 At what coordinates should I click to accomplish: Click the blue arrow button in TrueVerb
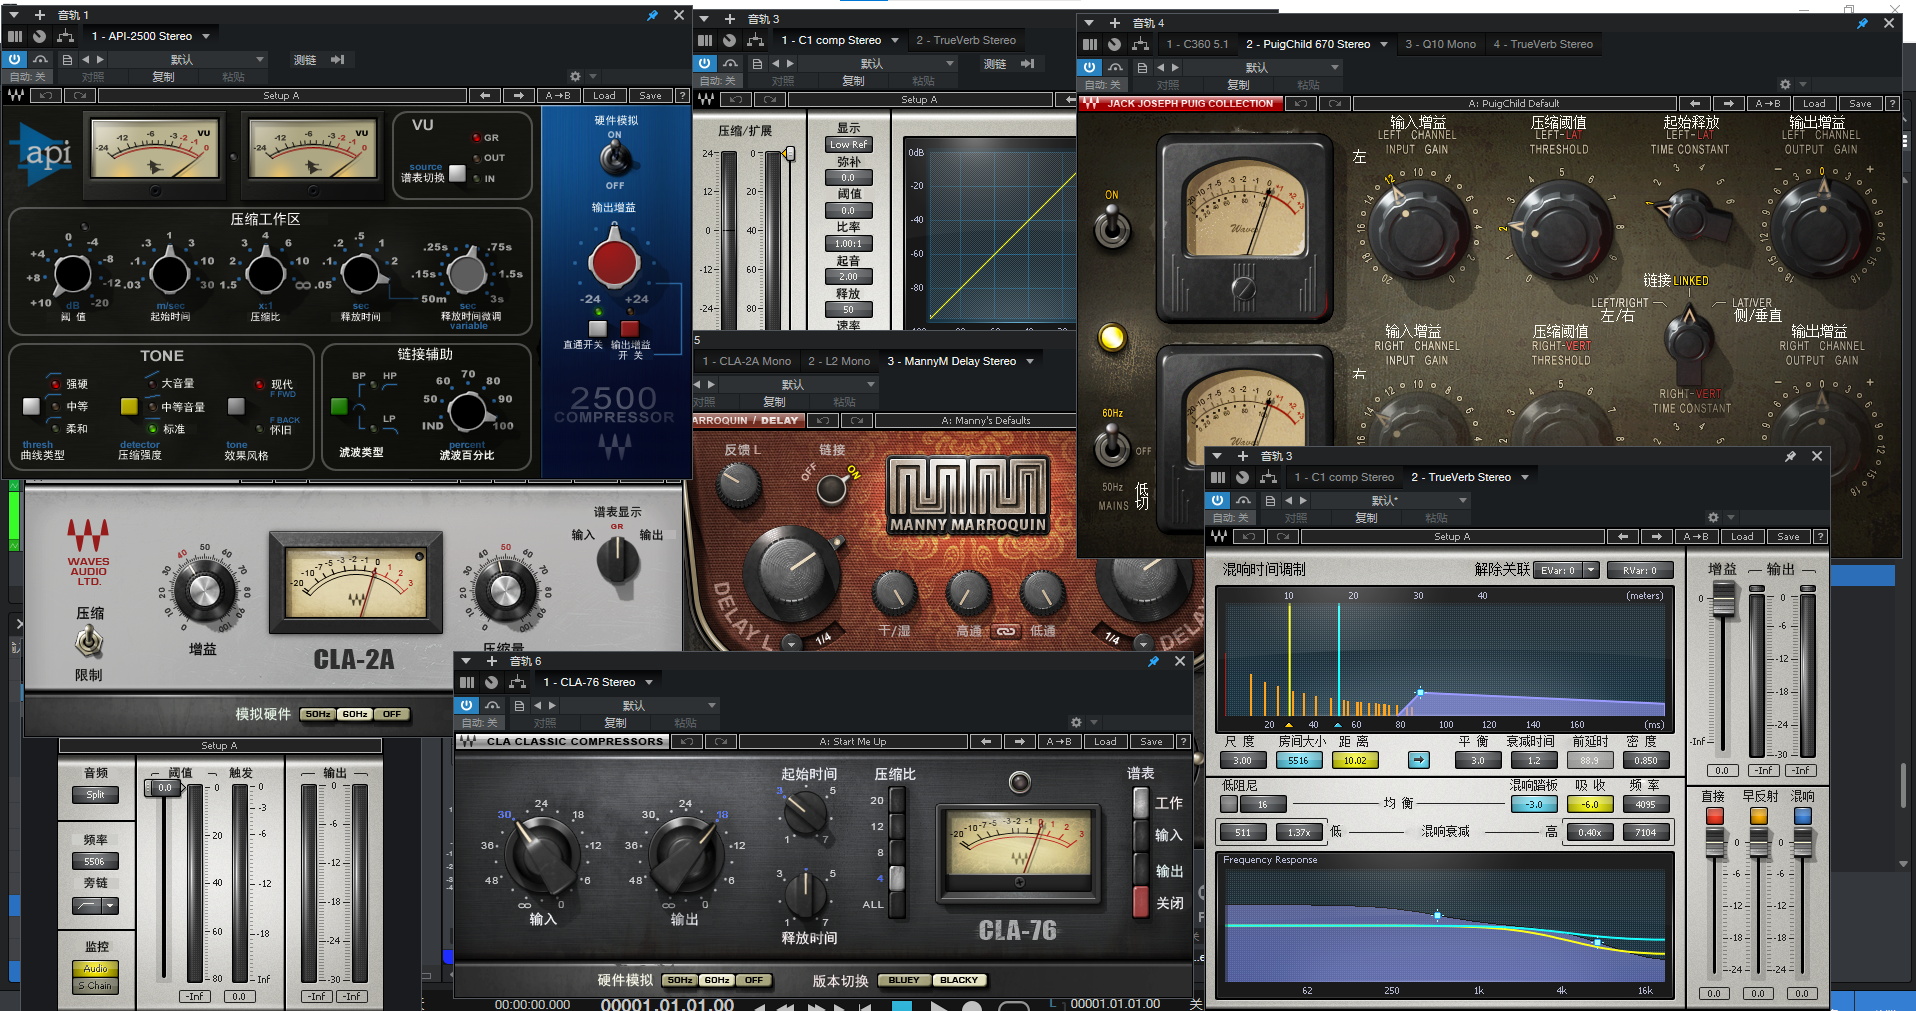tap(1419, 760)
